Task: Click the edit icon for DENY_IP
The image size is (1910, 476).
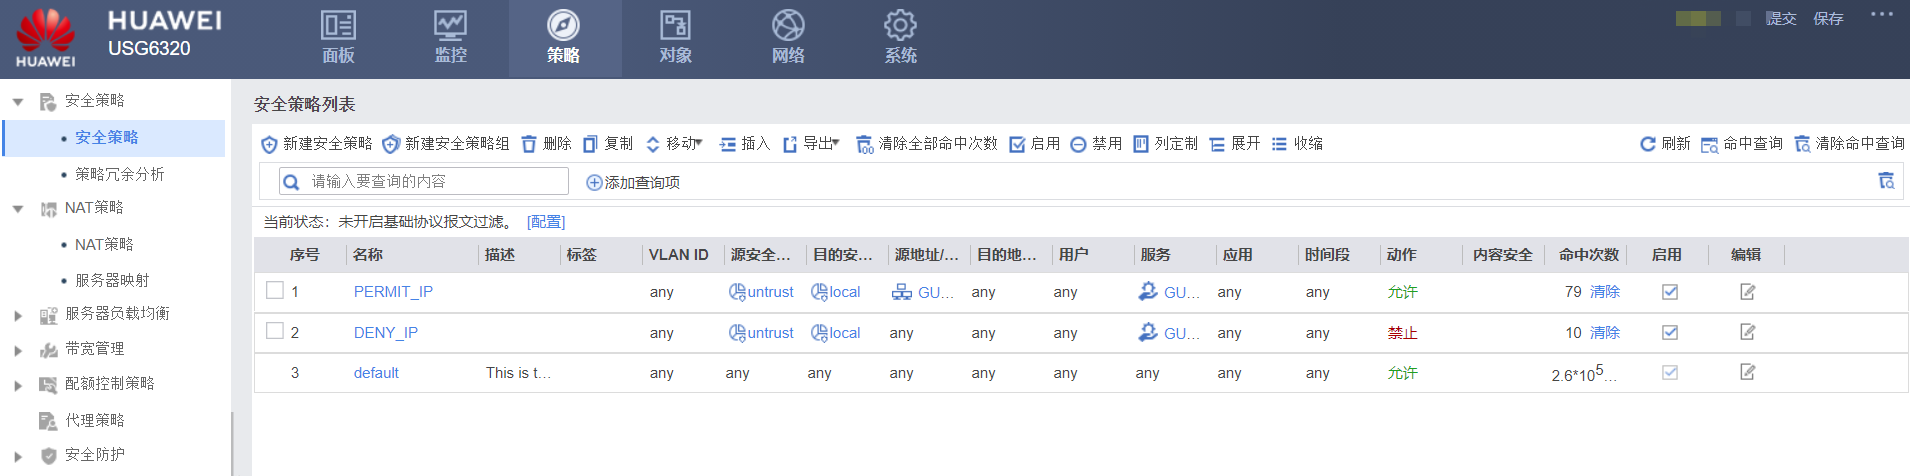Action: coord(1748,332)
